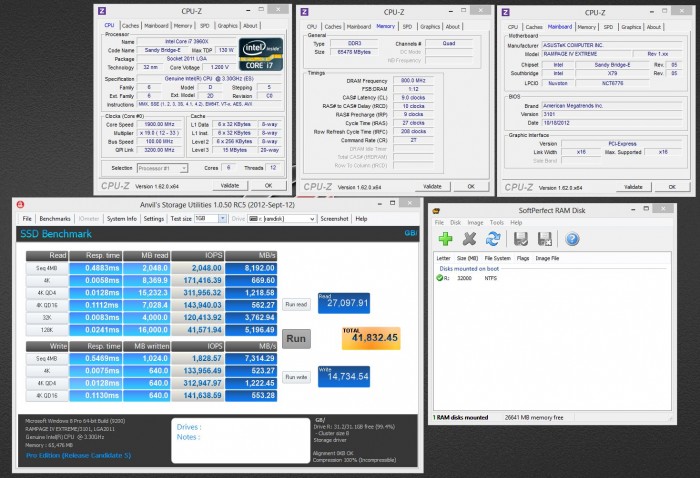Open File menu in SoftPerfect RAM Disk
The image size is (700, 478).
pyautogui.click(x=439, y=222)
